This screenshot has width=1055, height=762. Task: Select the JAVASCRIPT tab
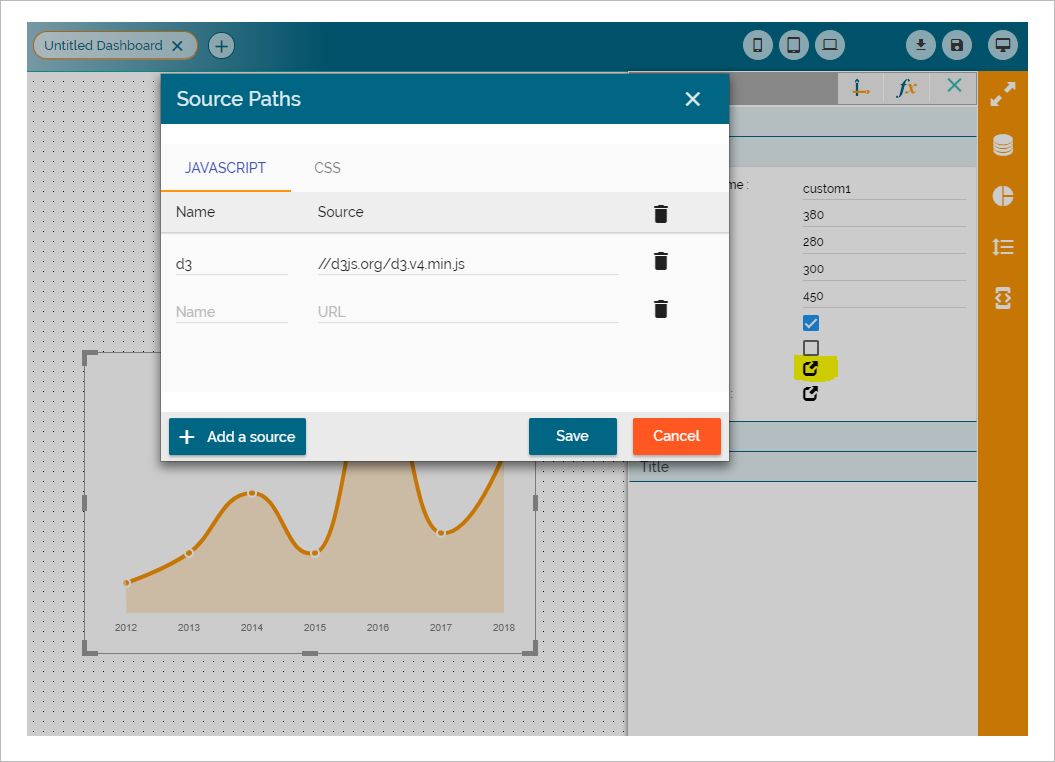225,168
